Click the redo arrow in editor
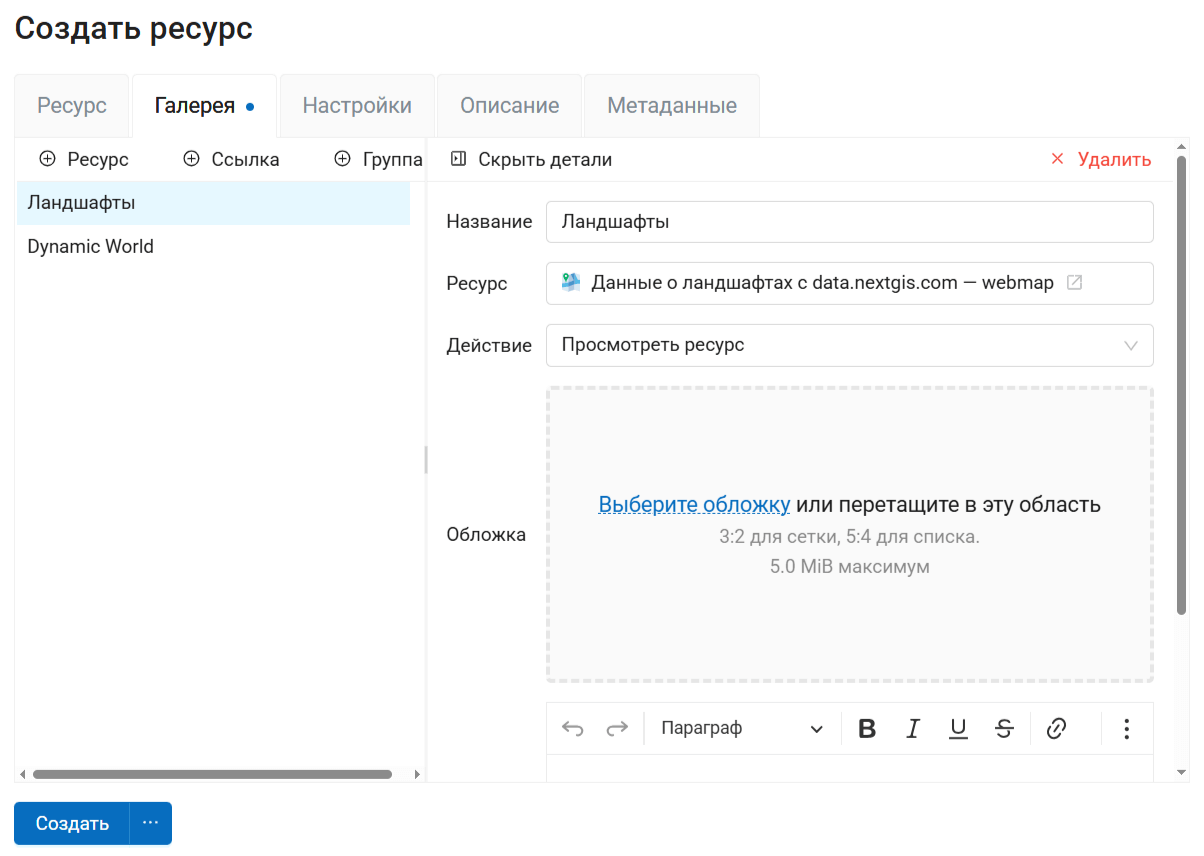Image resolution: width=1204 pixels, height=856 pixels. point(617,729)
